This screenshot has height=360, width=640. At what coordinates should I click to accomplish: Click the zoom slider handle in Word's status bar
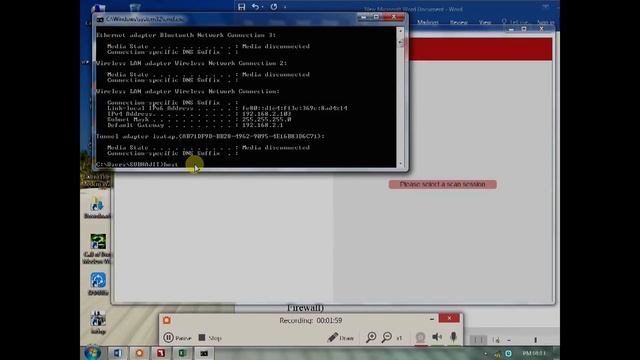535,340
